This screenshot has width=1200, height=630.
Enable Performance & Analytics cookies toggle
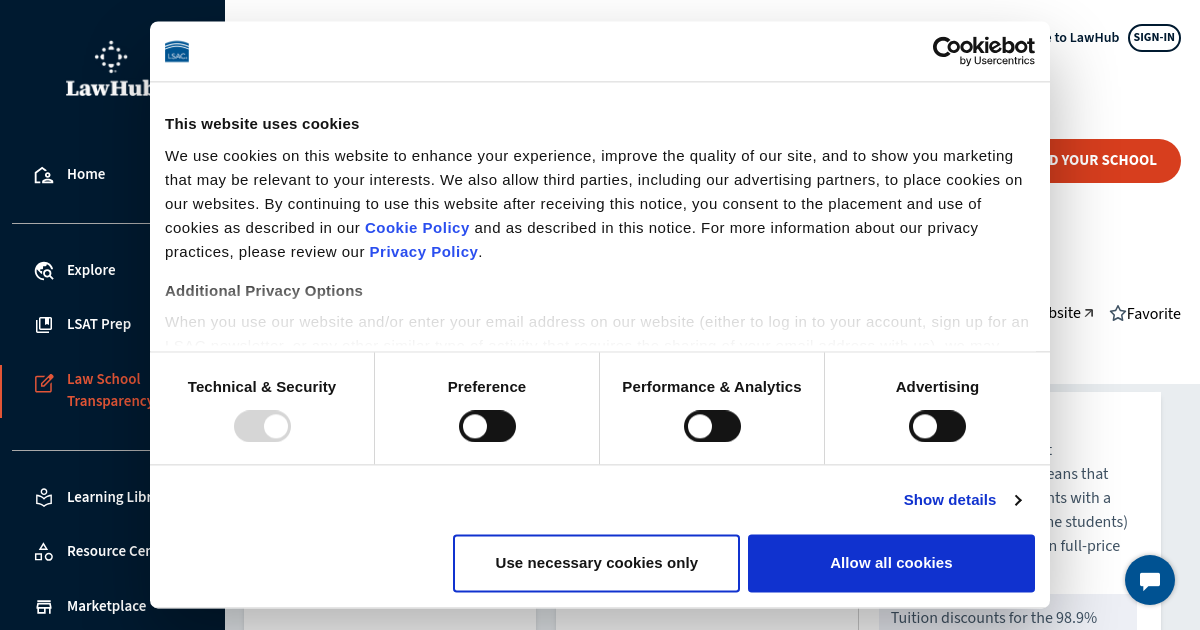pyautogui.click(x=712, y=426)
